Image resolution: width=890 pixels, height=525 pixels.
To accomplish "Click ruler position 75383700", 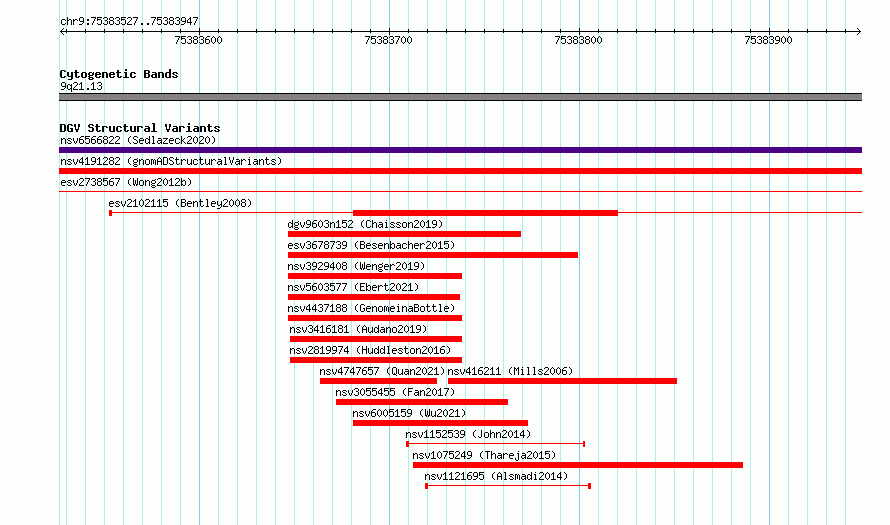I will click(389, 40).
